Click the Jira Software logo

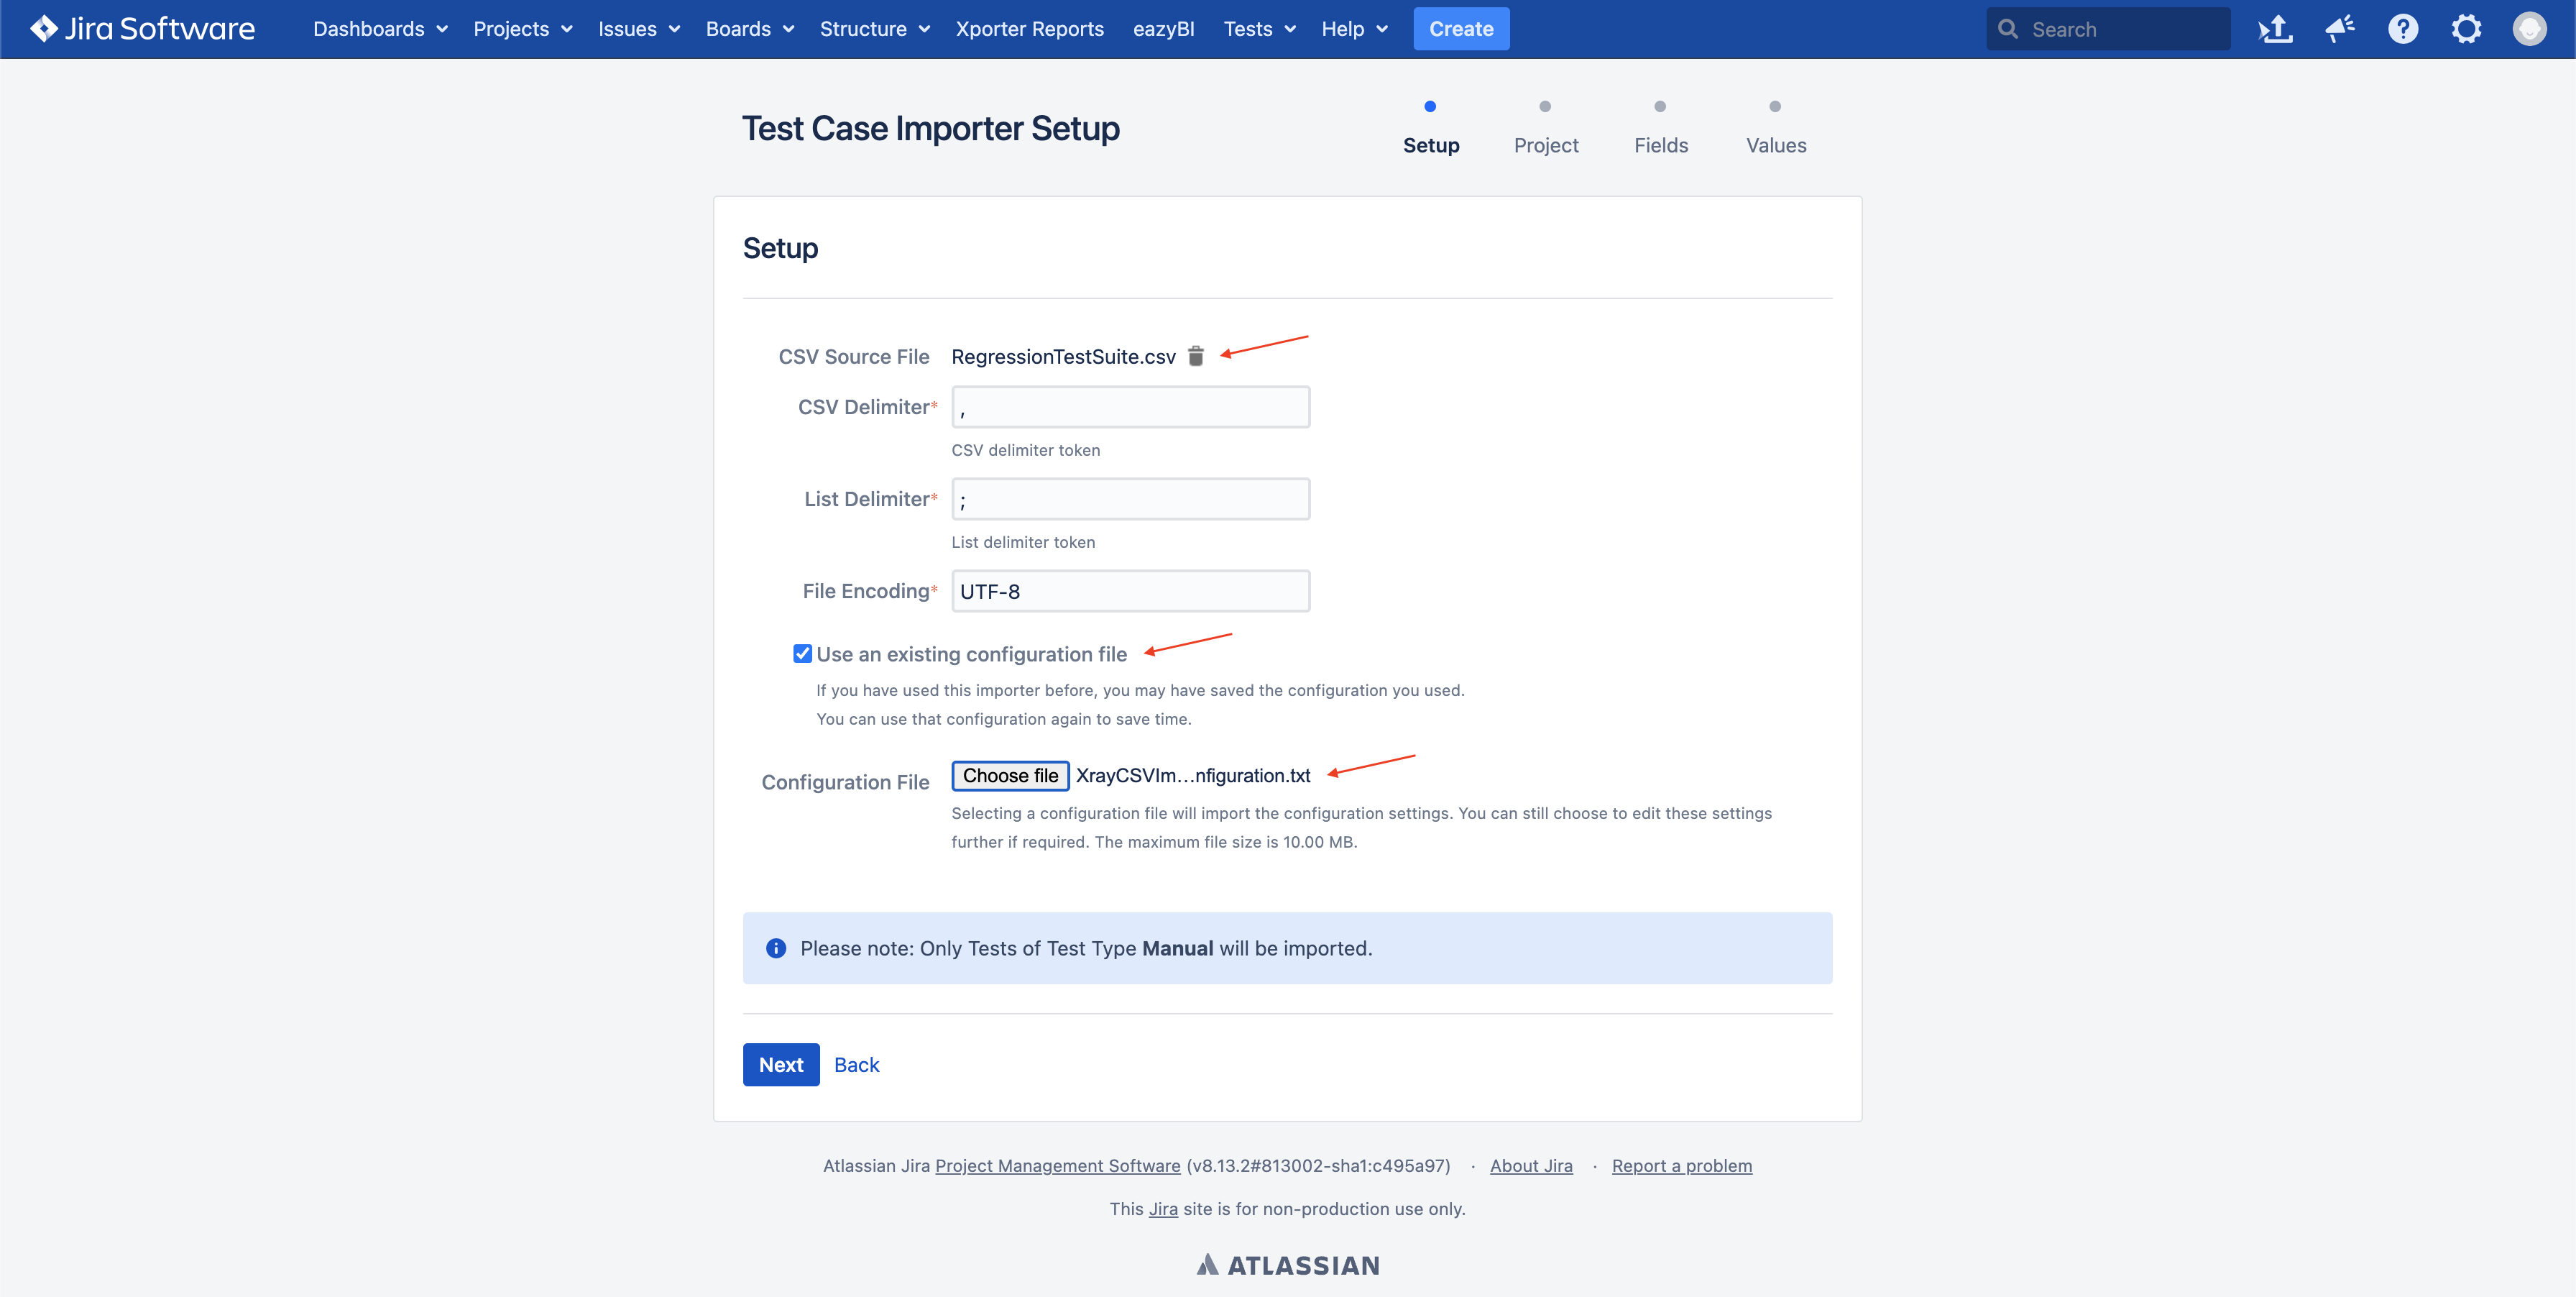click(142, 29)
